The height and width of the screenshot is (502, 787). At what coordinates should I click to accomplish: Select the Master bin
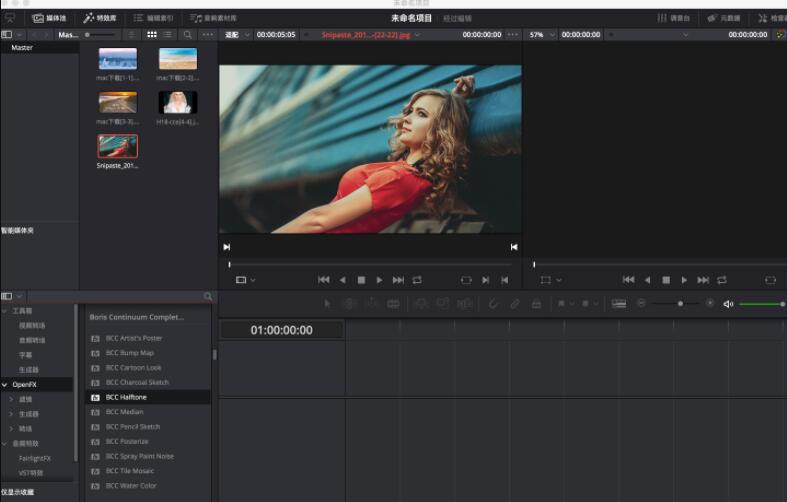(22, 48)
